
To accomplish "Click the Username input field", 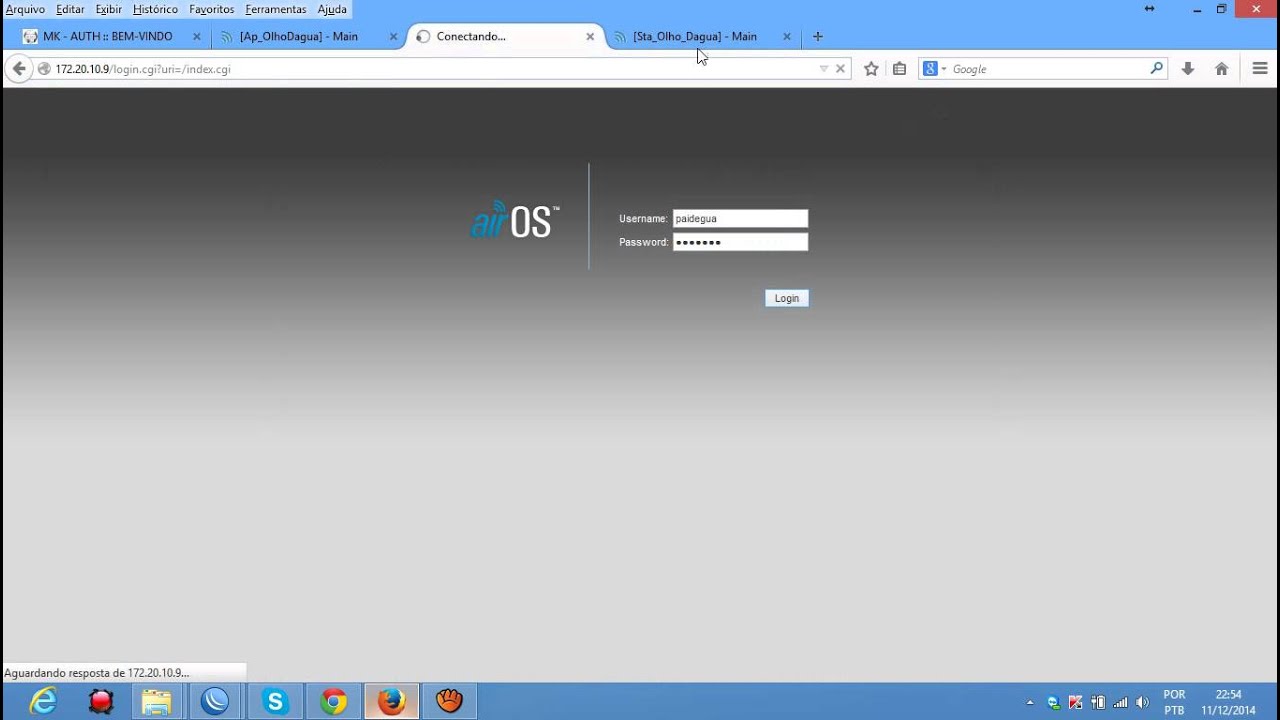I will [x=740, y=218].
